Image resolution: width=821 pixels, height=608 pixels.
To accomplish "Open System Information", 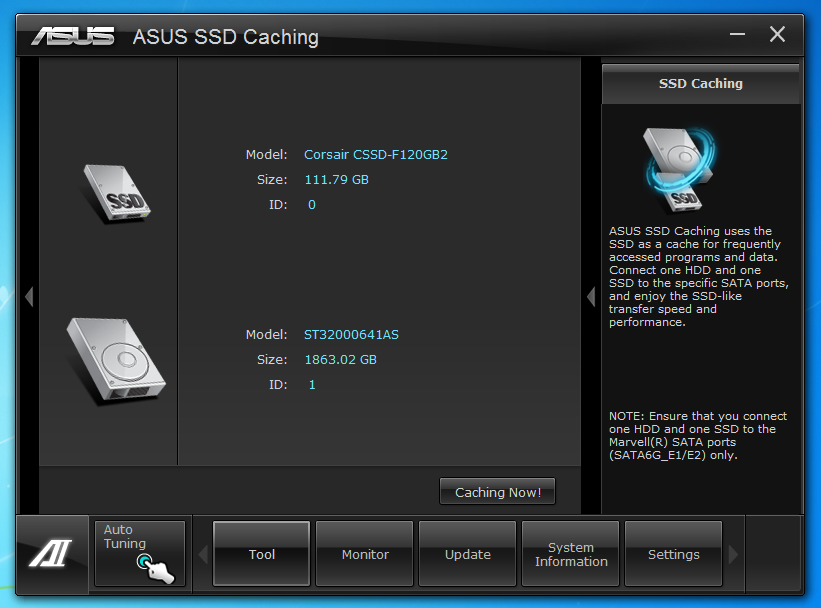I will tap(571, 554).
